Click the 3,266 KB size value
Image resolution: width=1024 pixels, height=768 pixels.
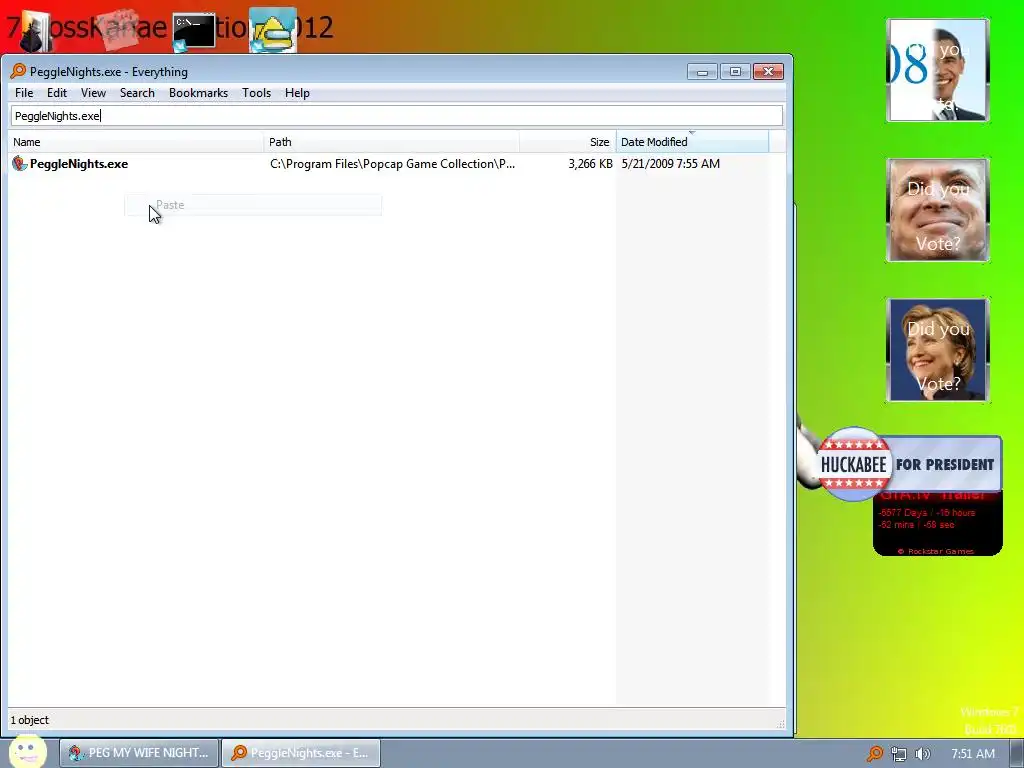click(x=590, y=164)
